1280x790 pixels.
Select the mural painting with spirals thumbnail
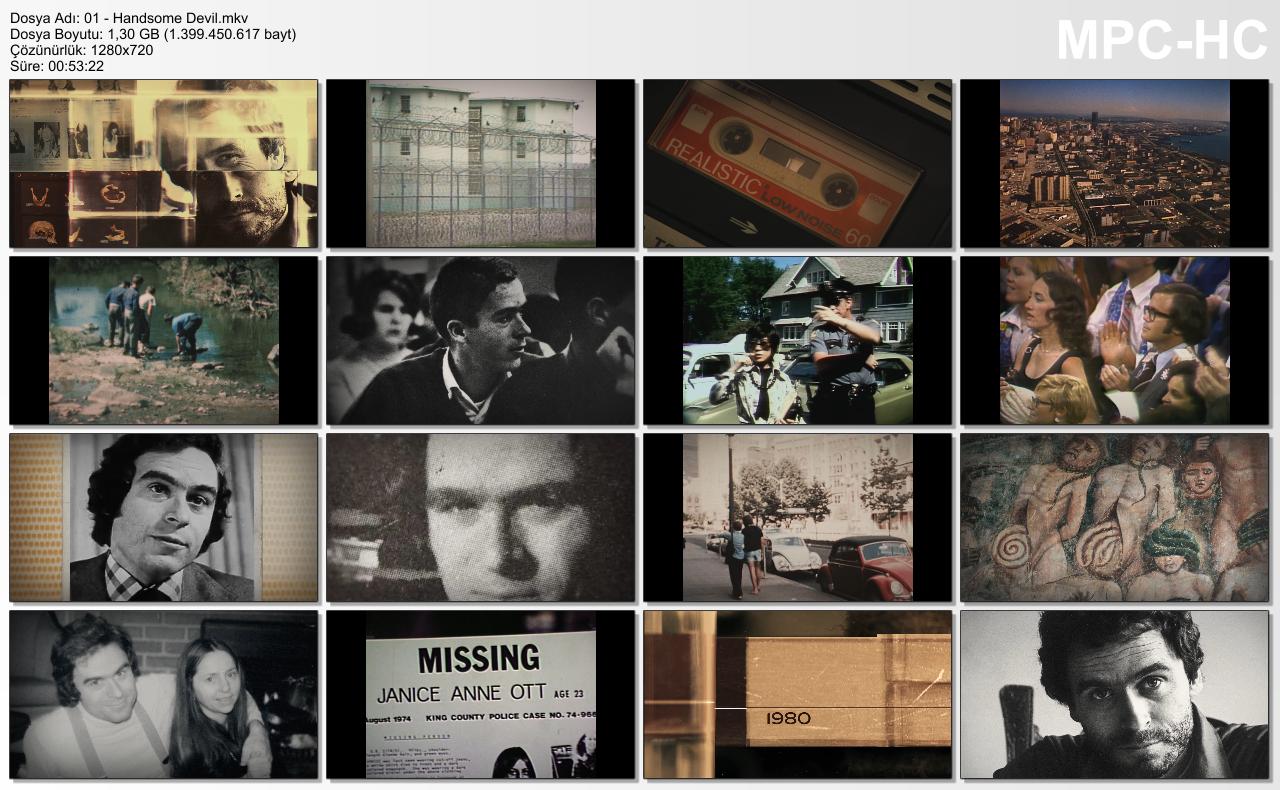tap(1114, 518)
